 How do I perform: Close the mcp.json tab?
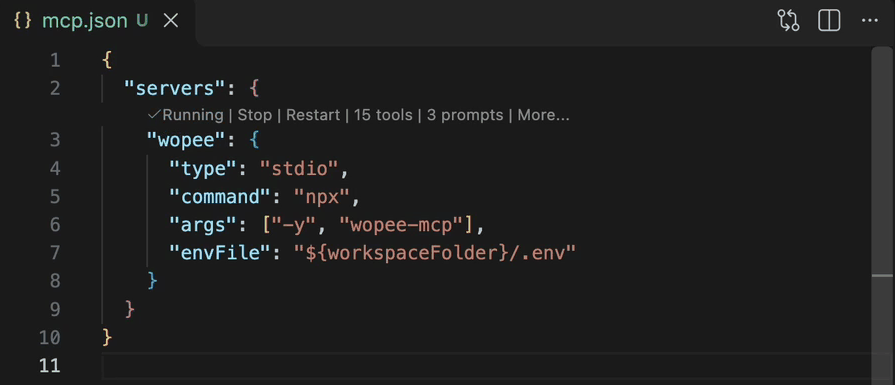pos(171,21)
